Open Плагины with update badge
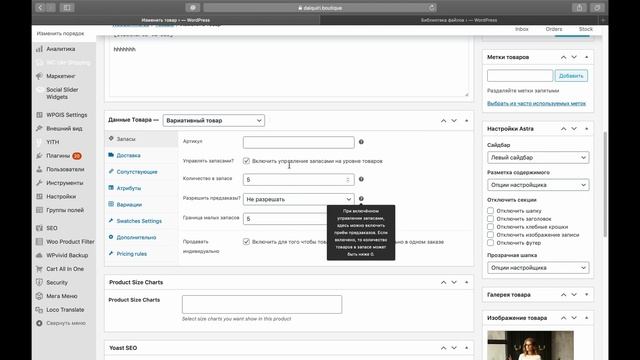Screen dimensions: 640x360 [64, 156]
